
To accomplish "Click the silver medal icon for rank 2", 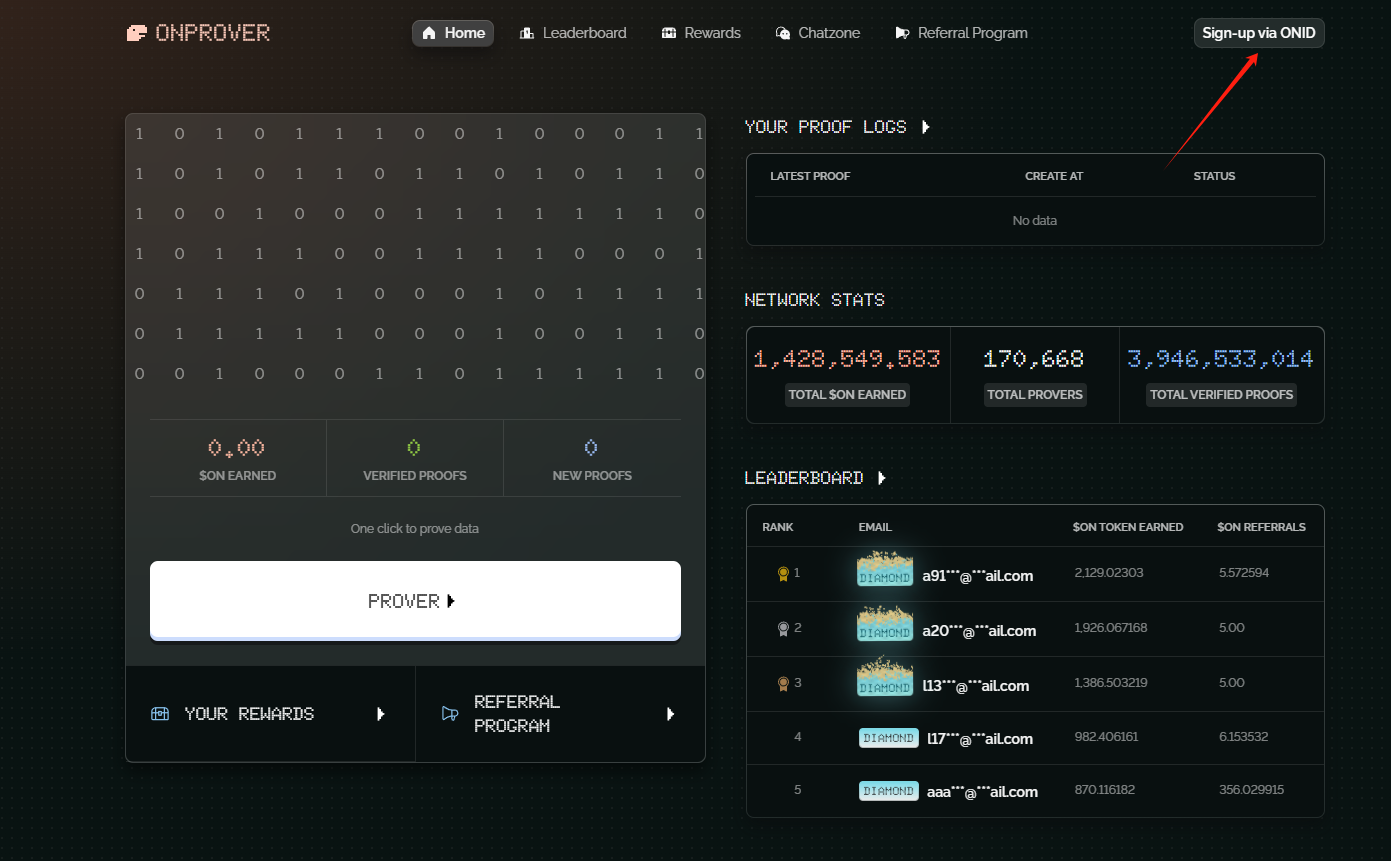I will click(x=784, y=629).
